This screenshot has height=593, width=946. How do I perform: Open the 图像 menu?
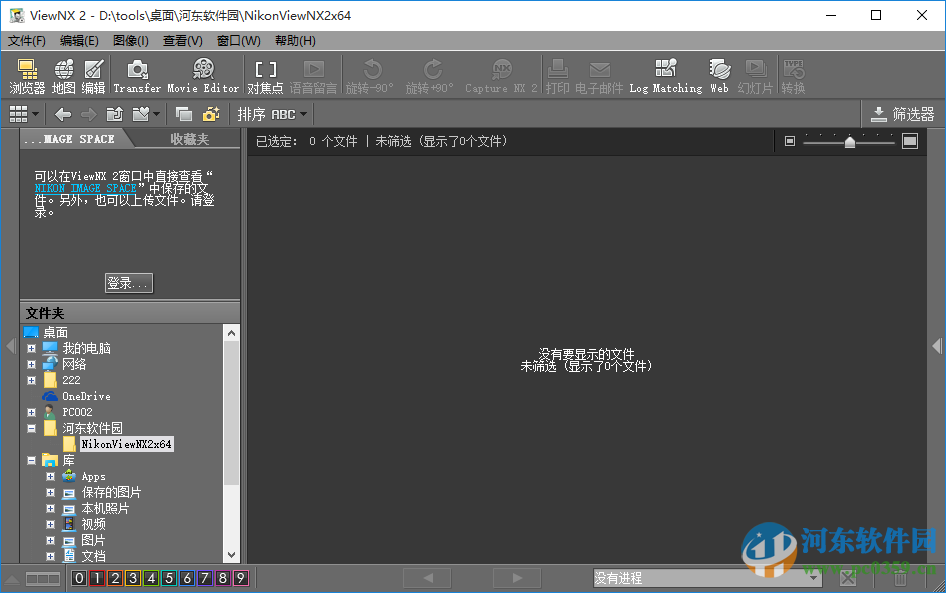pyautogui.click(x=131, y=41)
